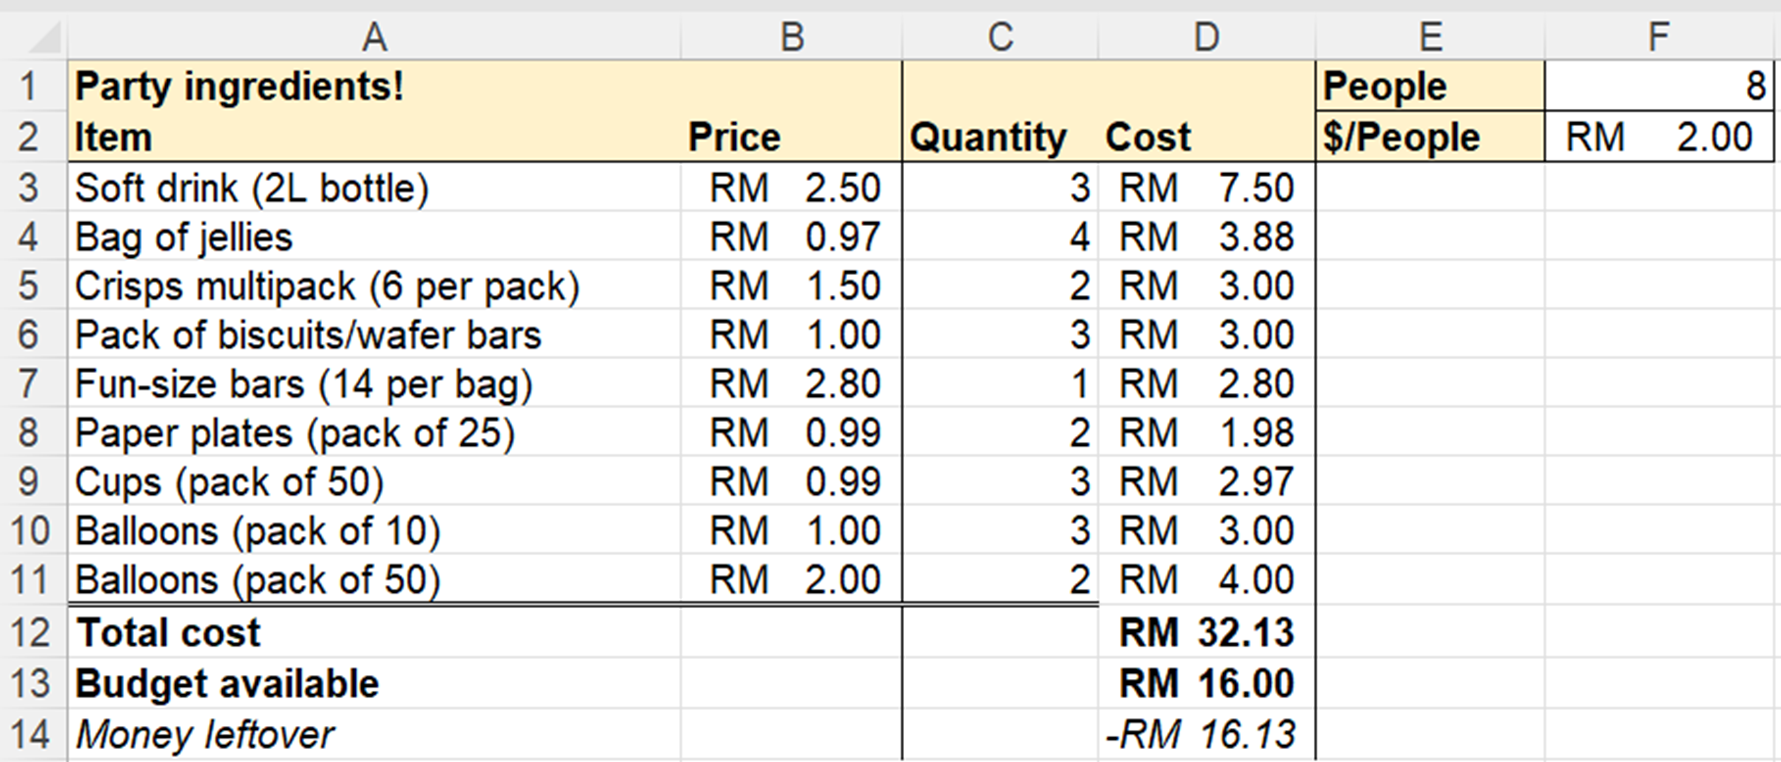Click Soft drink cost RM 7.50
Image resolution: width=1781 pixels, height=762 pixels.
tap(1207, 188)
